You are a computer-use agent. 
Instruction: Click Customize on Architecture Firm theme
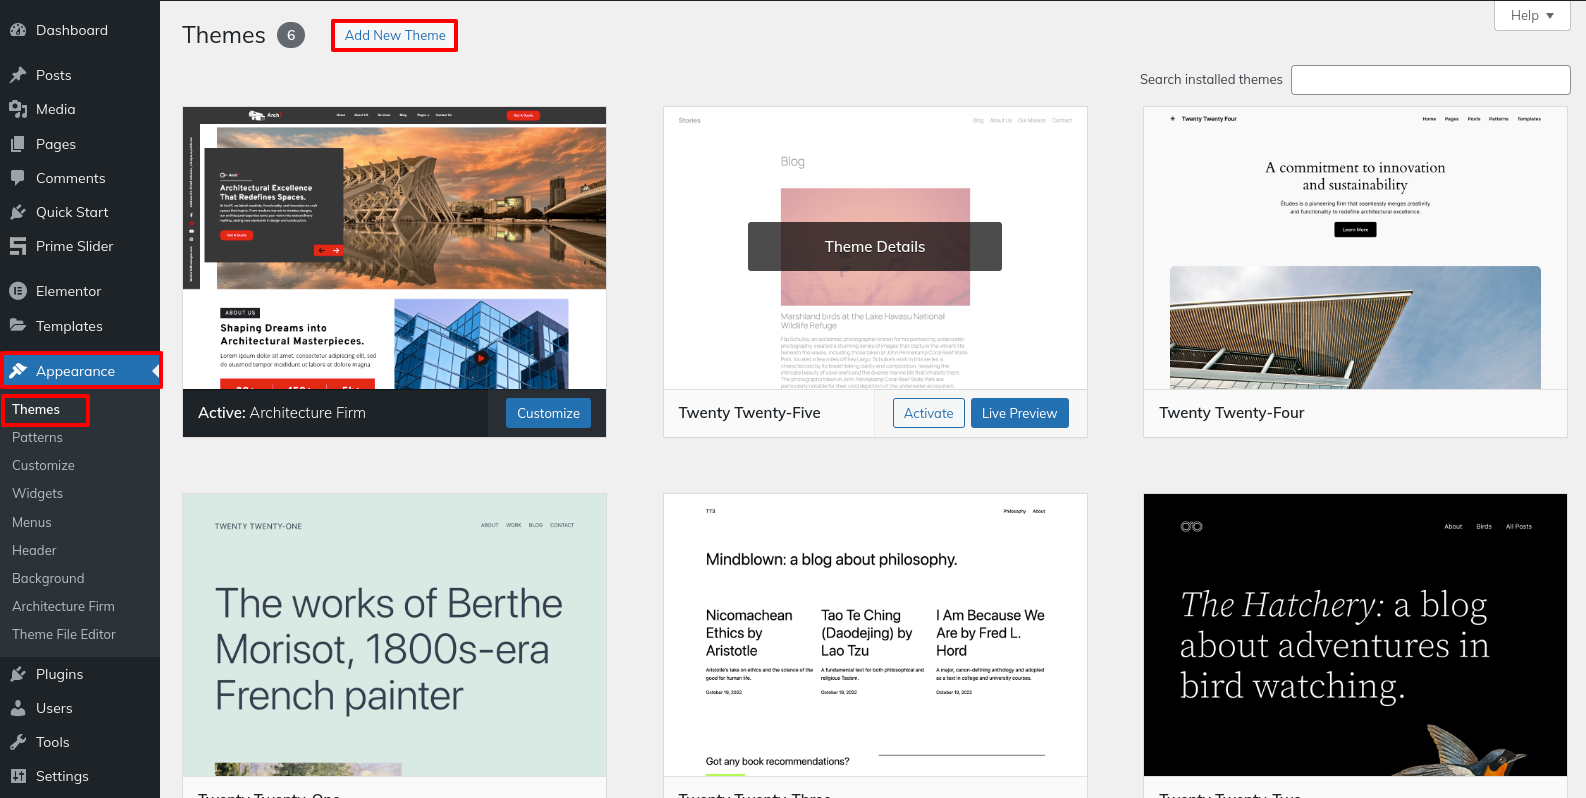coord(548,413)
